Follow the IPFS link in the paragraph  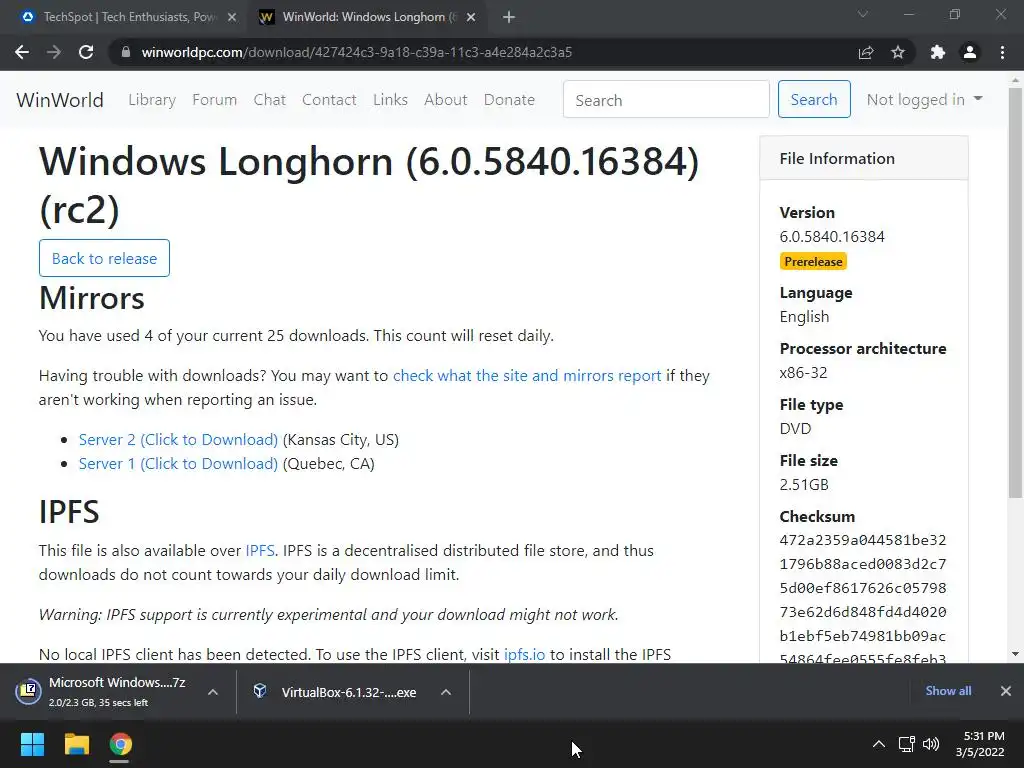click(x=260, y=551)
